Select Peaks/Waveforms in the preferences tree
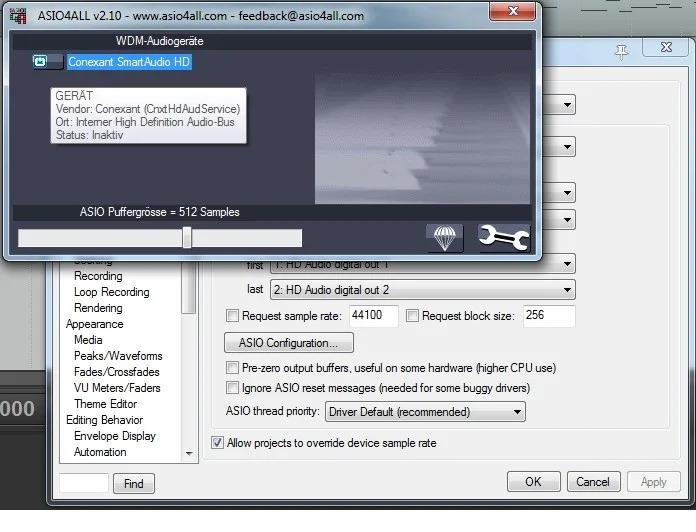 click(118, 356)
